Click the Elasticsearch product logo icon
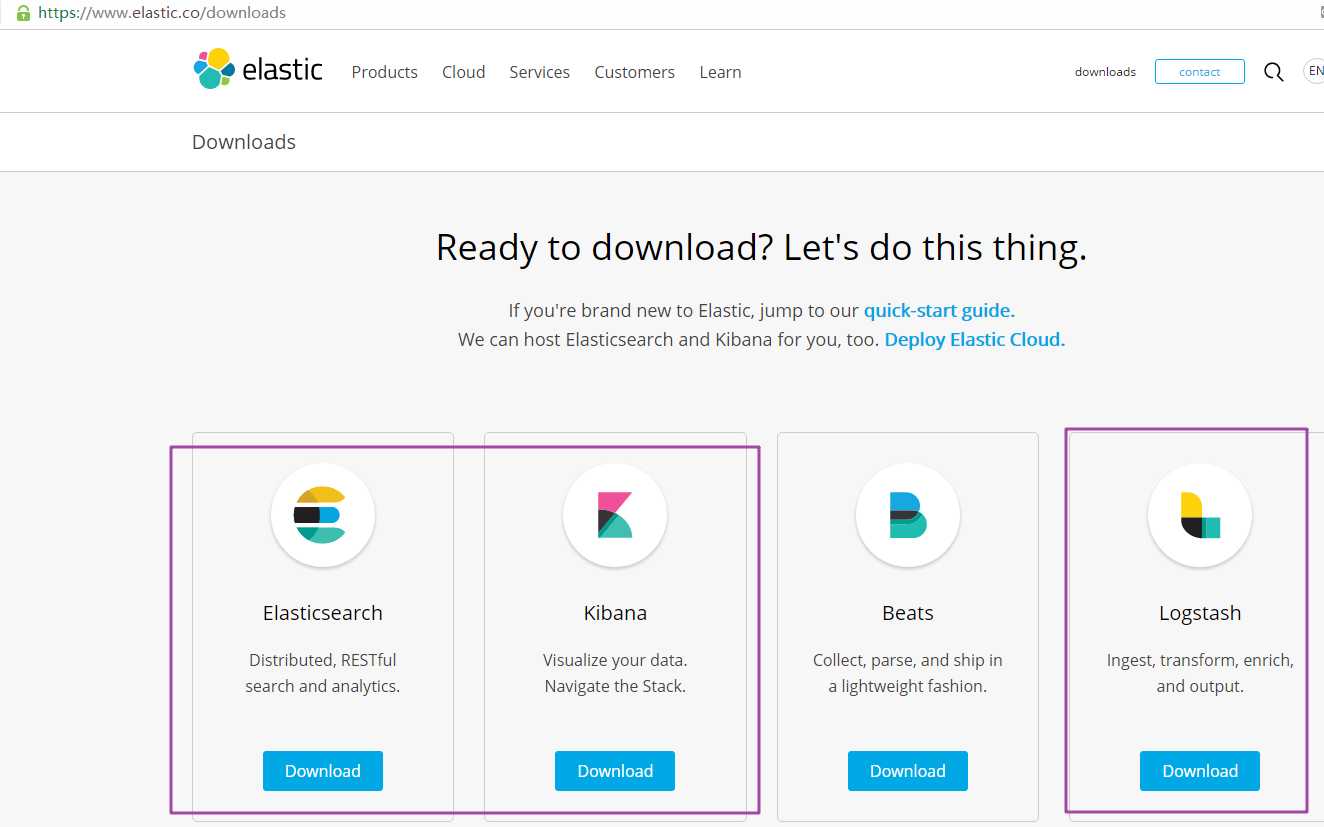The width and height of the screenshot is (1324, 827). (322, 516)
